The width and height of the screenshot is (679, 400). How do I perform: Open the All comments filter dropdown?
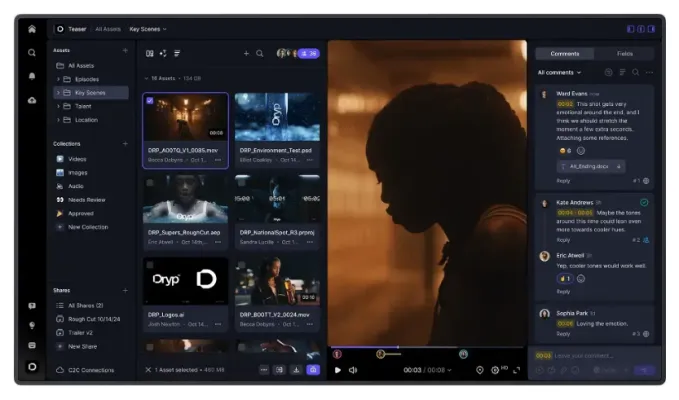pos(560,73)
